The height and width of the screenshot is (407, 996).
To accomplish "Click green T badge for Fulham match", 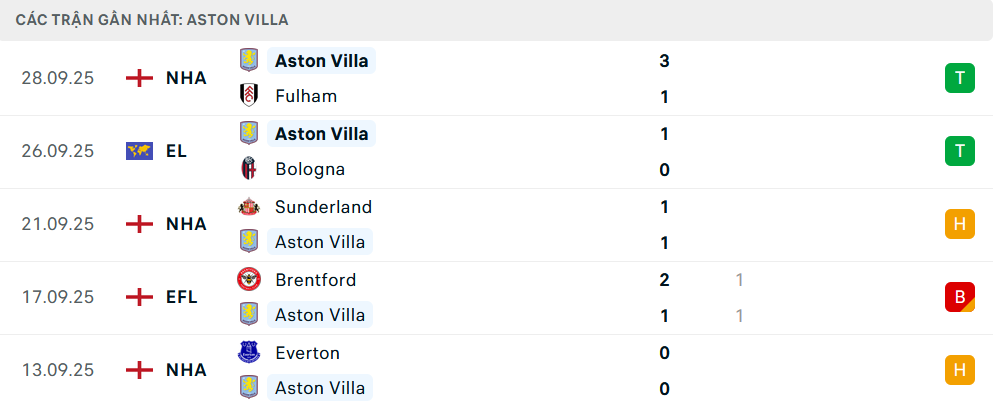I will (959, 78).
